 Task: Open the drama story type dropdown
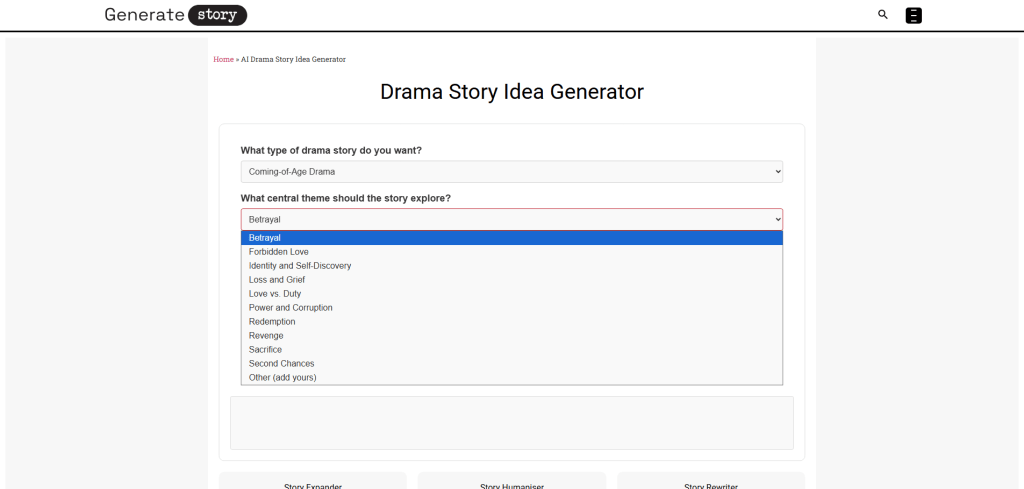[511, 172]
